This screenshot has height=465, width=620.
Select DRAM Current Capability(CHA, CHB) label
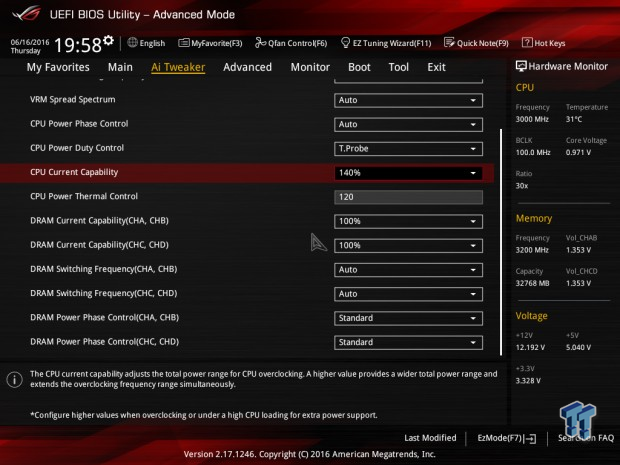[99, 221]
